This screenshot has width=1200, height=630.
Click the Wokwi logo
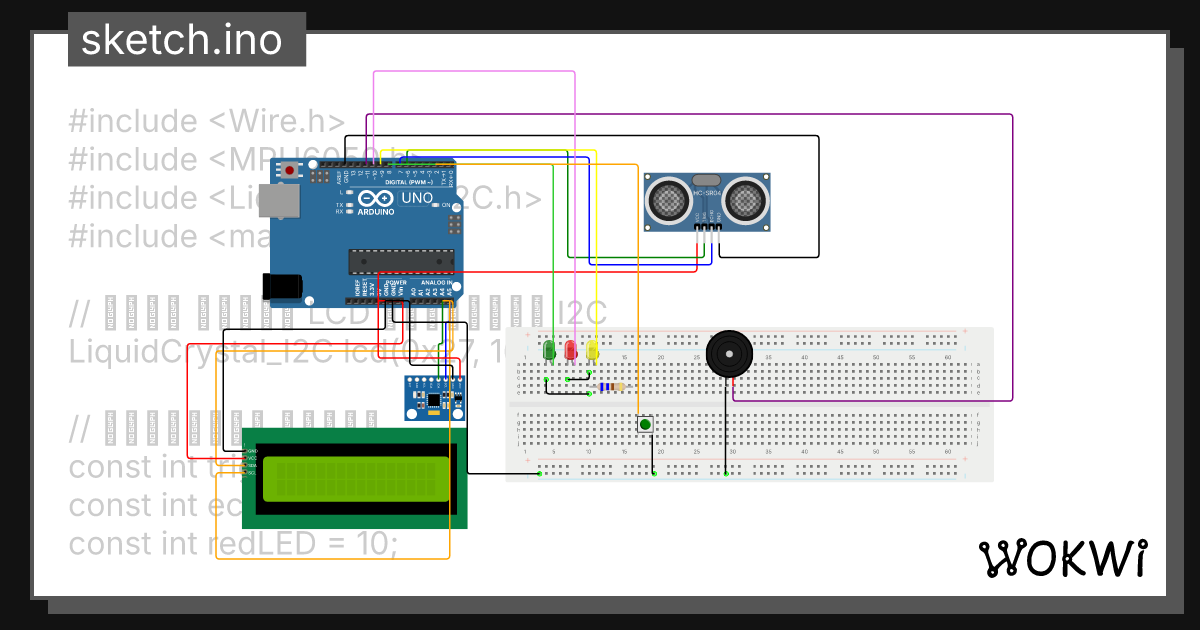[x=1063, y=558]
